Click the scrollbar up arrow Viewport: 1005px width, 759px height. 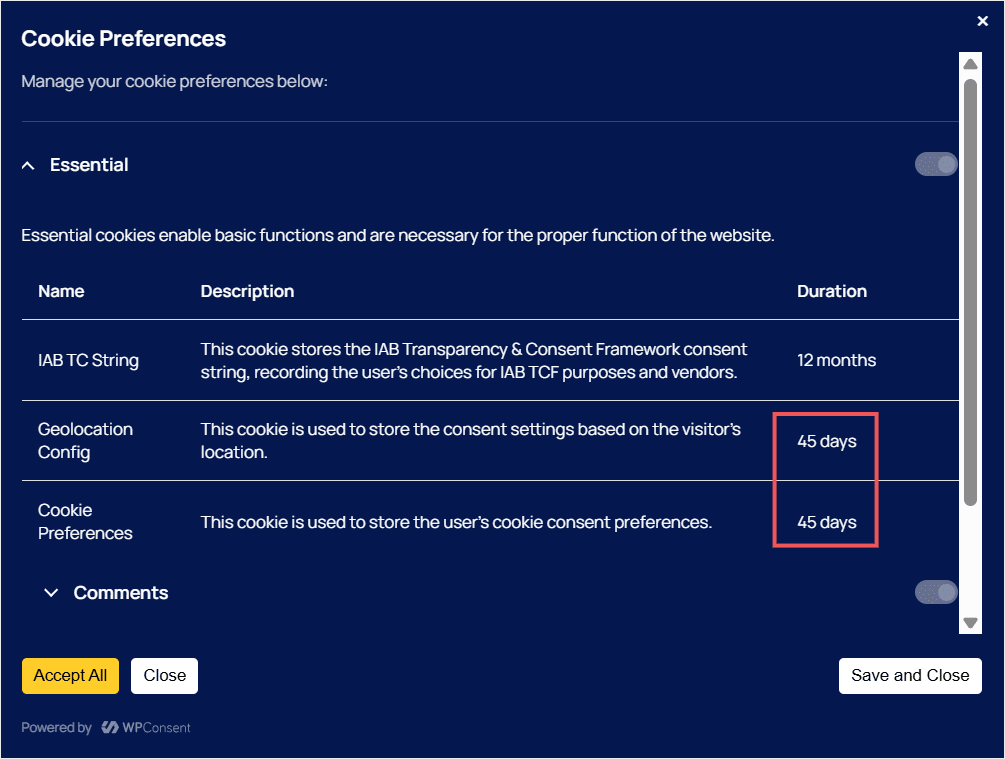[x=970, y=63]
